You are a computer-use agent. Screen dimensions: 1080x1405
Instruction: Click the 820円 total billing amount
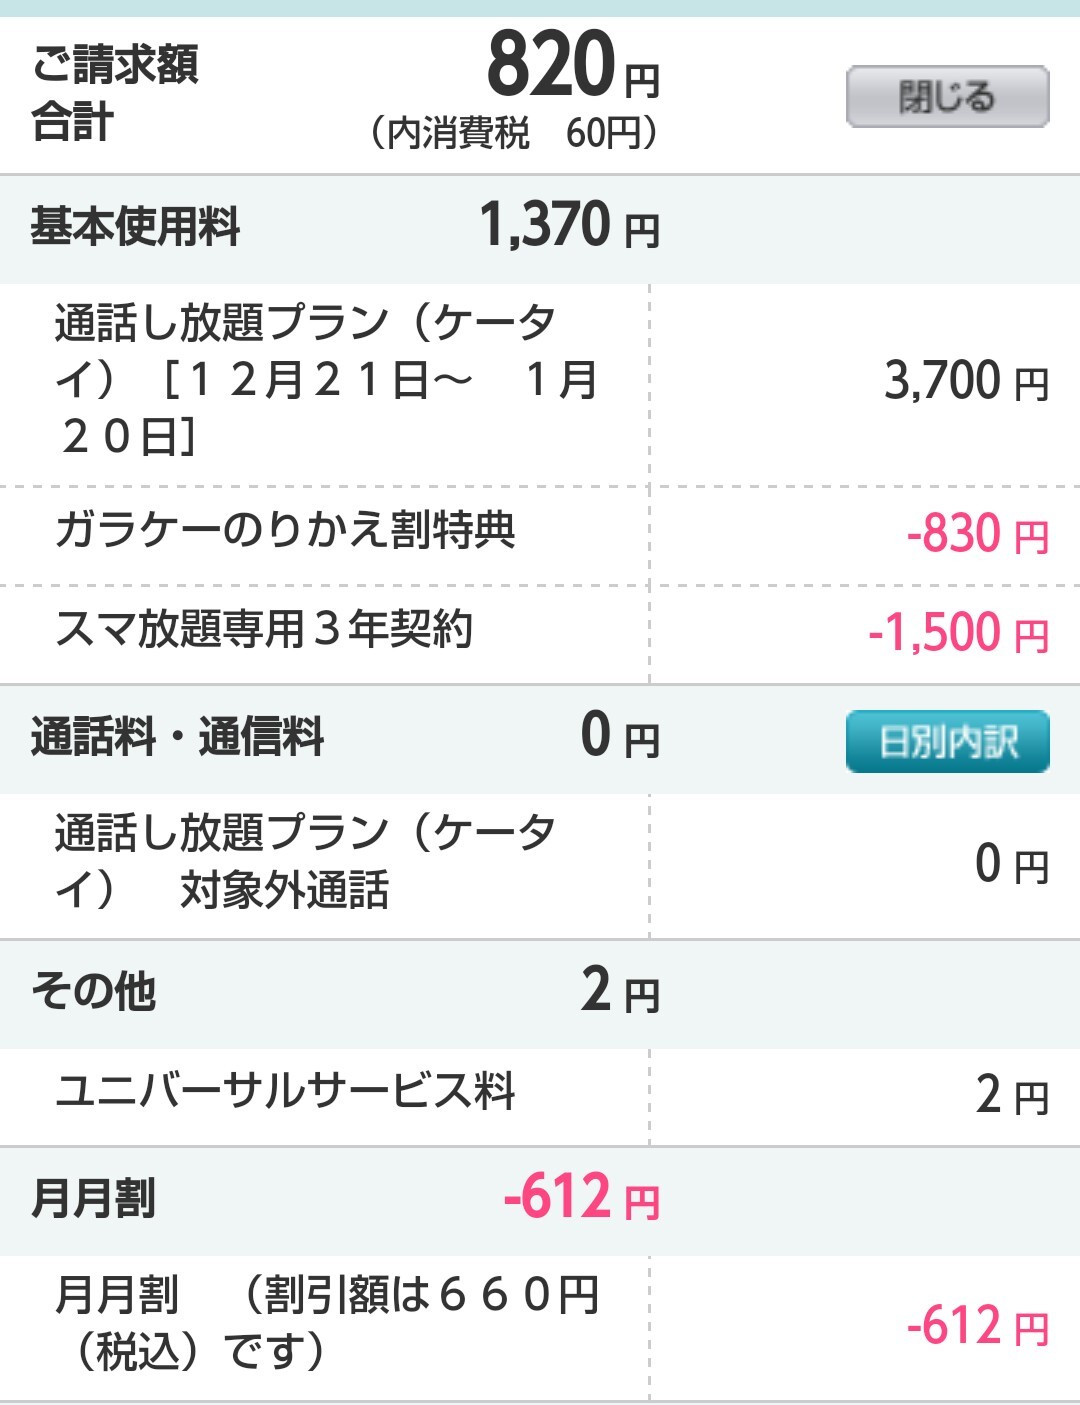572,68
